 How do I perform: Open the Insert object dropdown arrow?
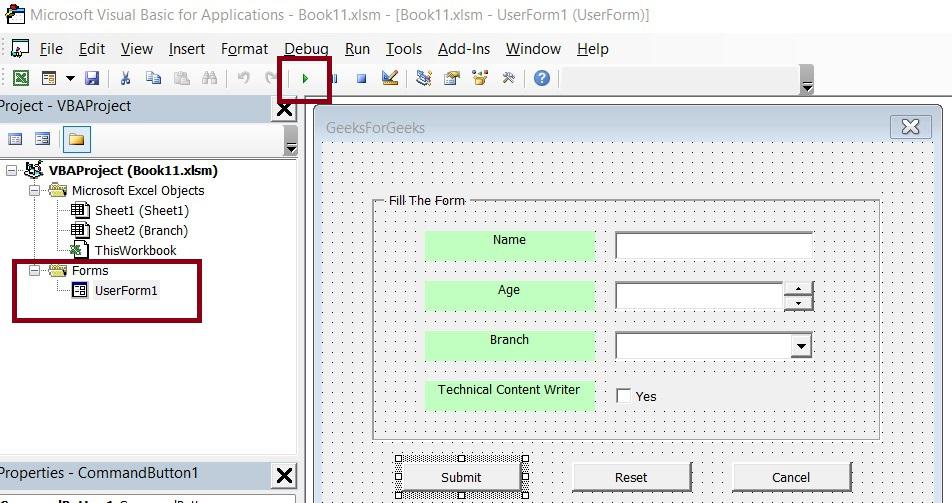[x=70, y=78]
